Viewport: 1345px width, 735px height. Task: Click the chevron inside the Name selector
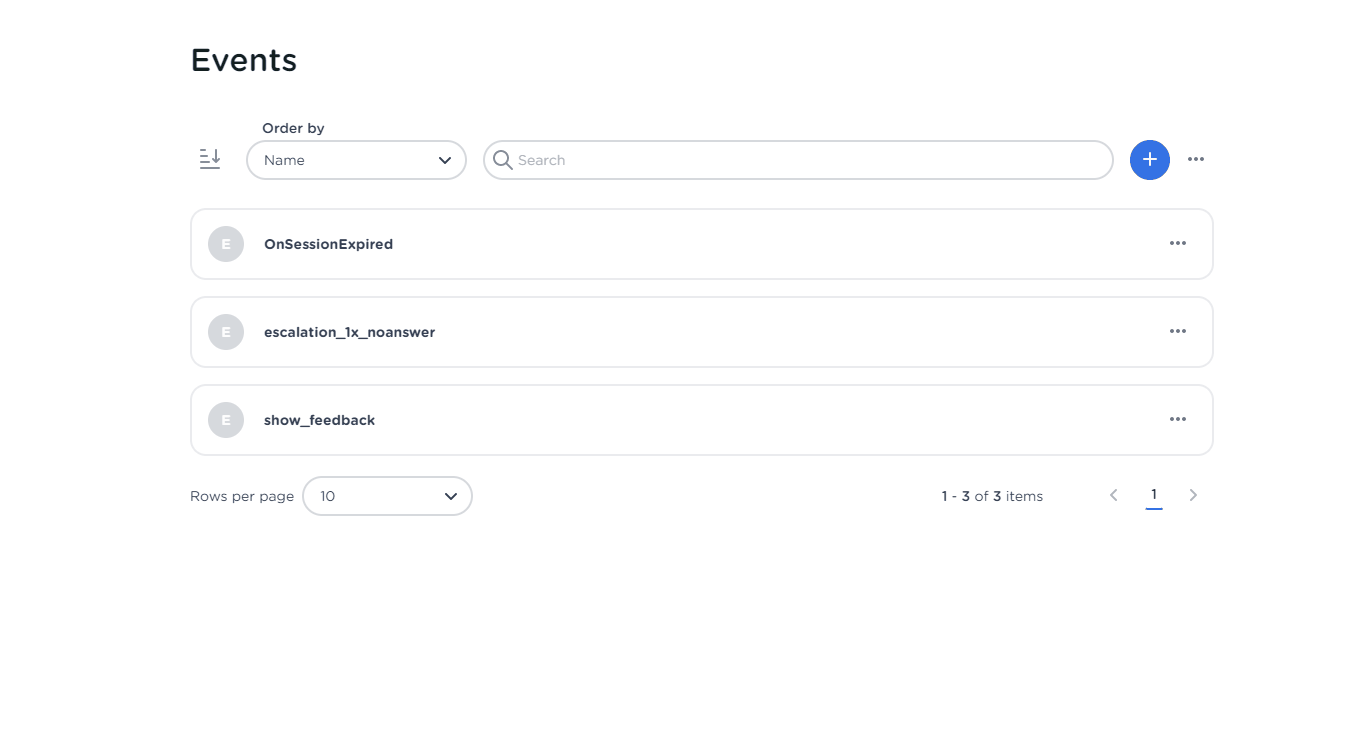click(x=444, y=160)
